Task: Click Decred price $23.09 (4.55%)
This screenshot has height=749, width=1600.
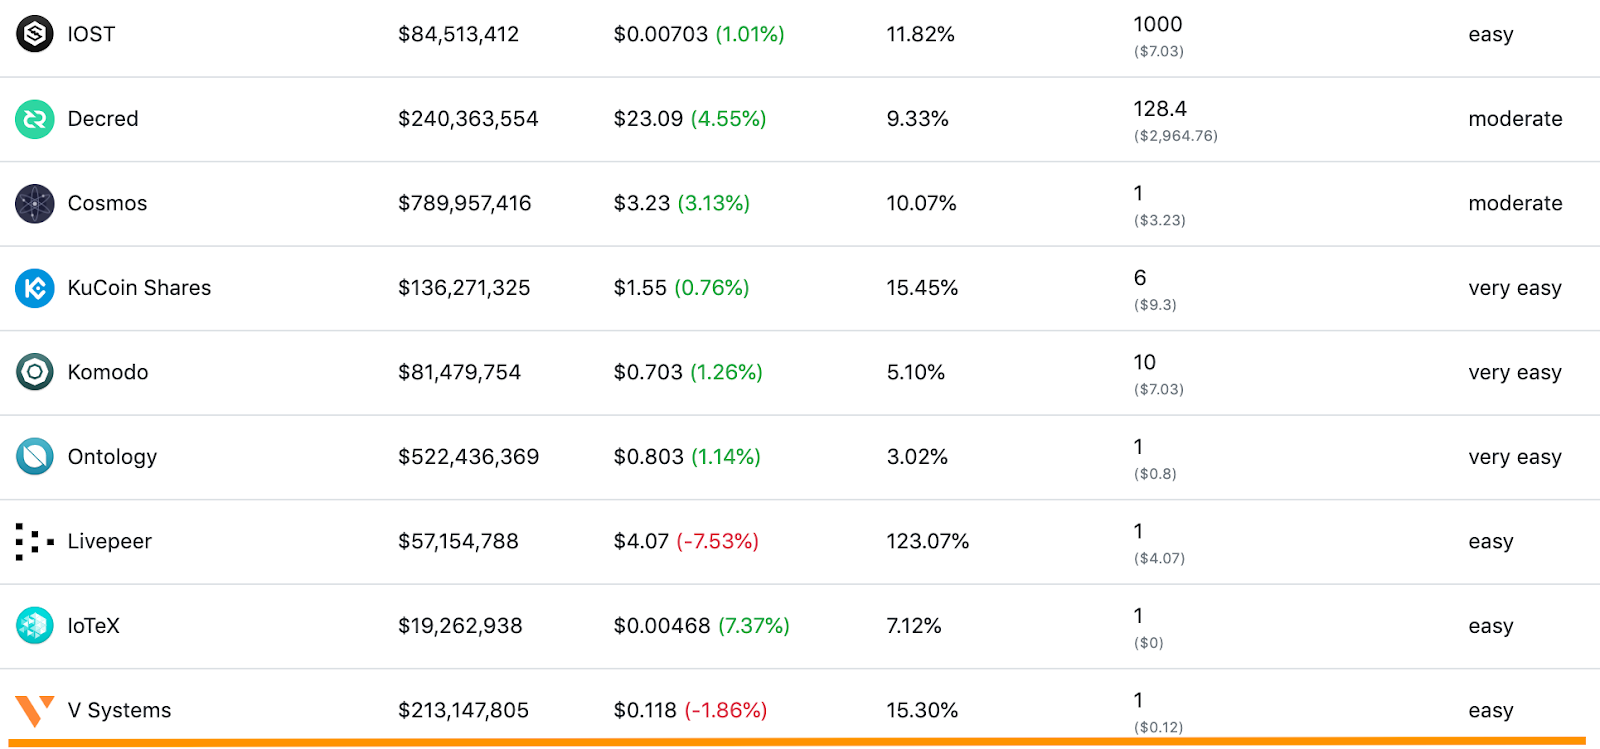Action: tap(690, 119)
